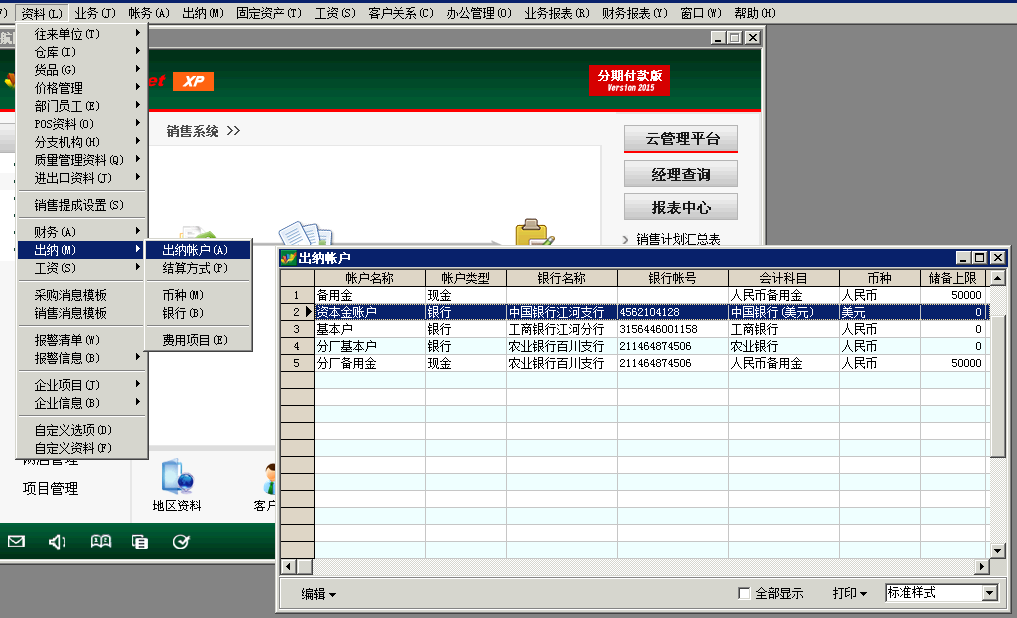The image size is (1017, 618).
Task: Select 结算方式 in the submenu
Action: (x=198, y=268)
